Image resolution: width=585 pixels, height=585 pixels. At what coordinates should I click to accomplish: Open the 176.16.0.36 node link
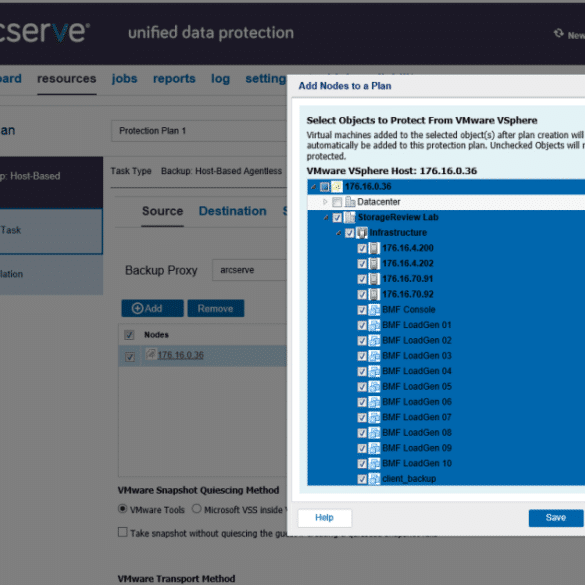(x=181, y=355)
